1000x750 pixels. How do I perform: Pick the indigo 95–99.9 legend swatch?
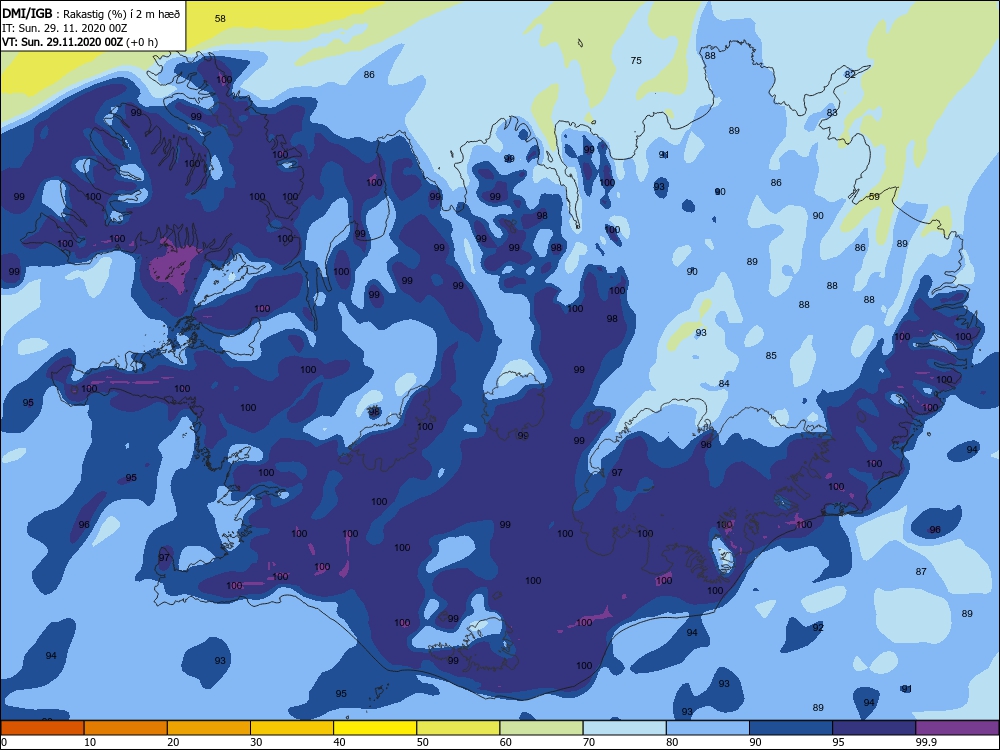click(x=874, y=728)
